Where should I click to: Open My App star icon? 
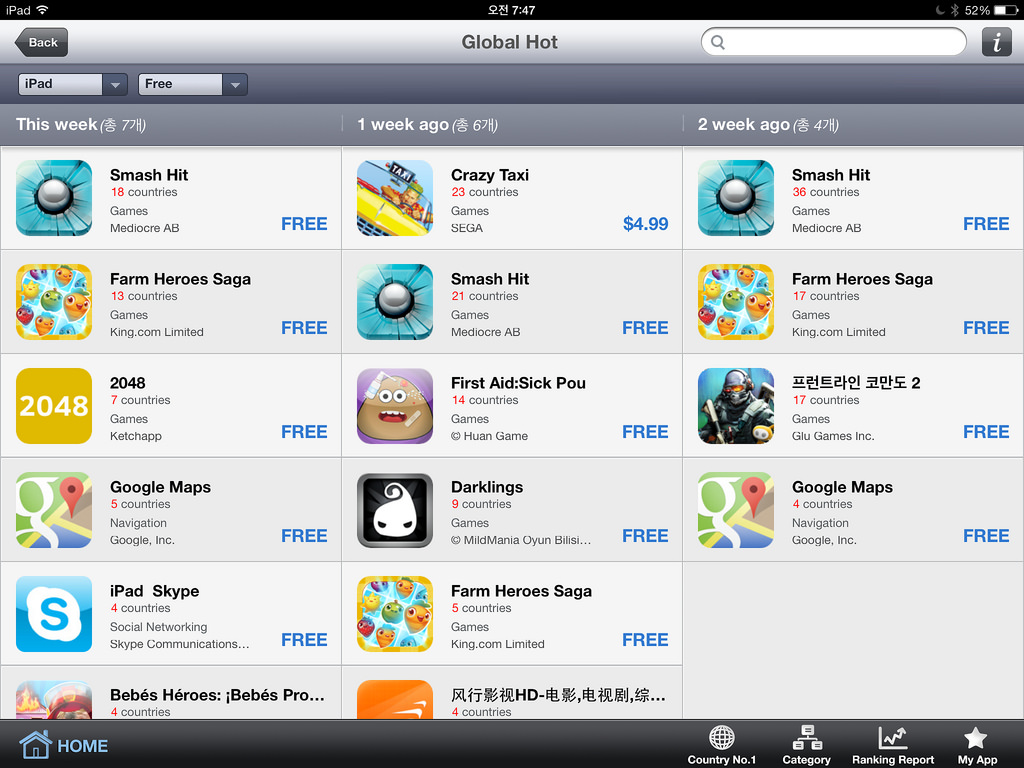pos(976,738)
